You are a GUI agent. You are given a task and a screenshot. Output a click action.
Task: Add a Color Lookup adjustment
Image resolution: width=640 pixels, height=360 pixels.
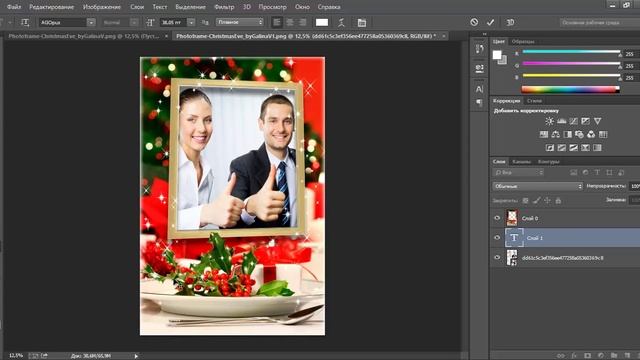[603, 134]
